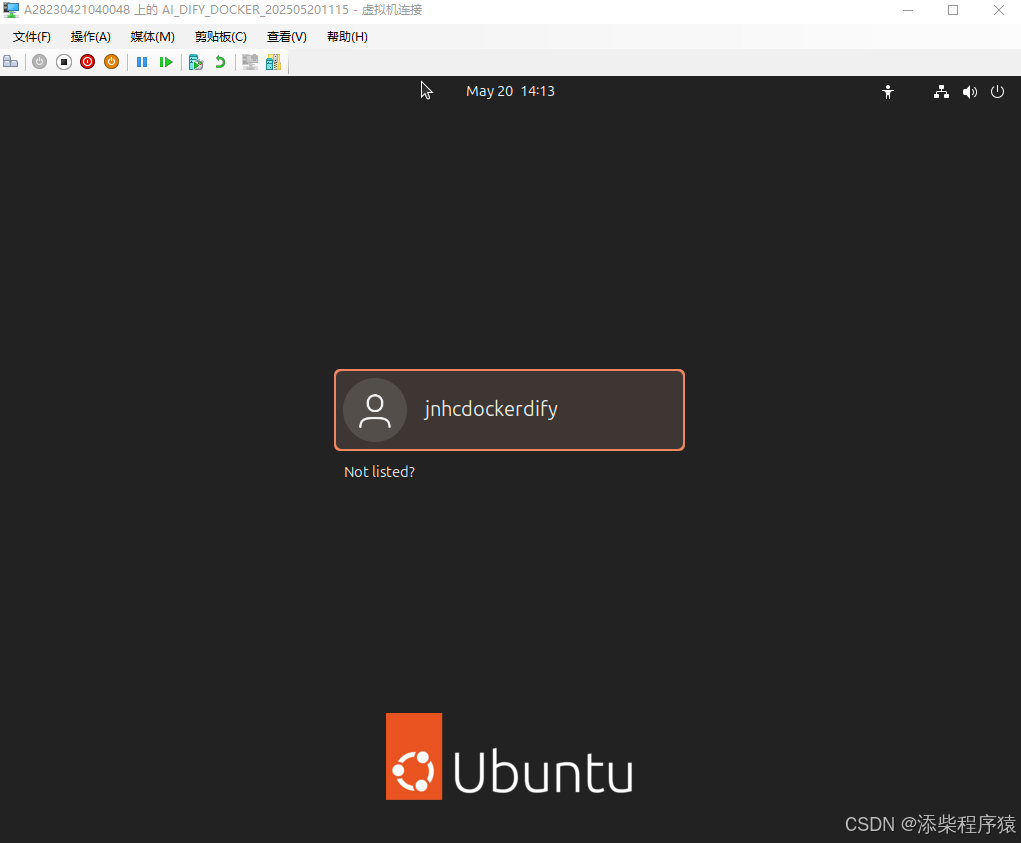Open the 操作(A) menu

(91, 37)
